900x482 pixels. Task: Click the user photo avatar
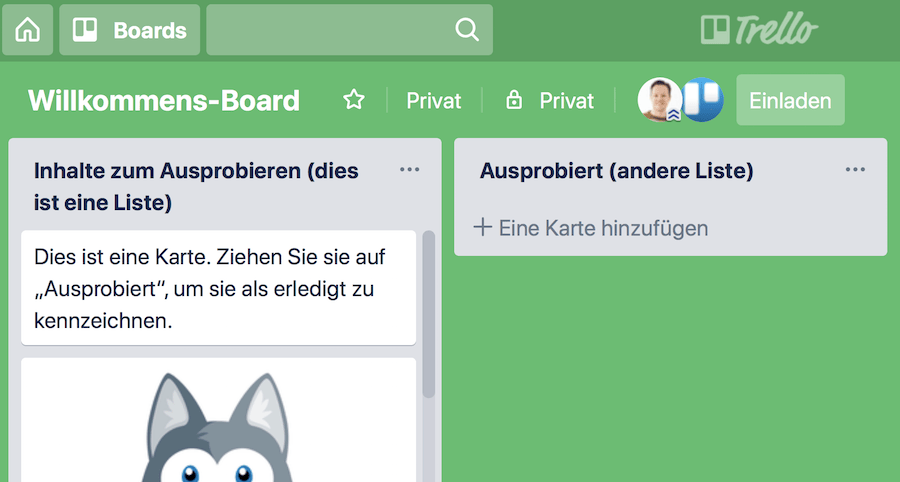[660, 100]
